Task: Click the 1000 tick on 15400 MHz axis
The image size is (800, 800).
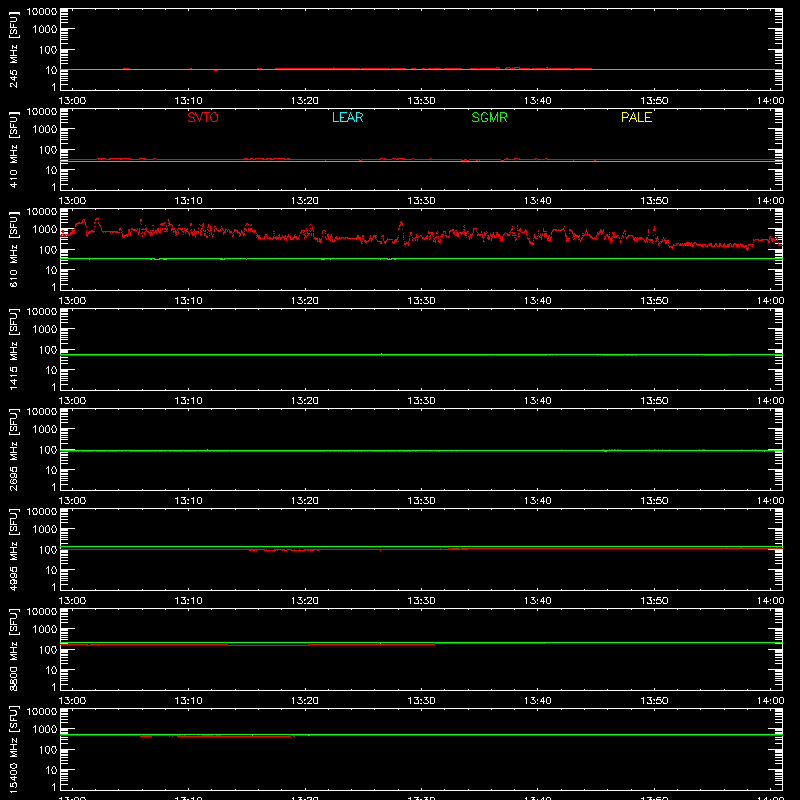Action: tap(45, 730)
